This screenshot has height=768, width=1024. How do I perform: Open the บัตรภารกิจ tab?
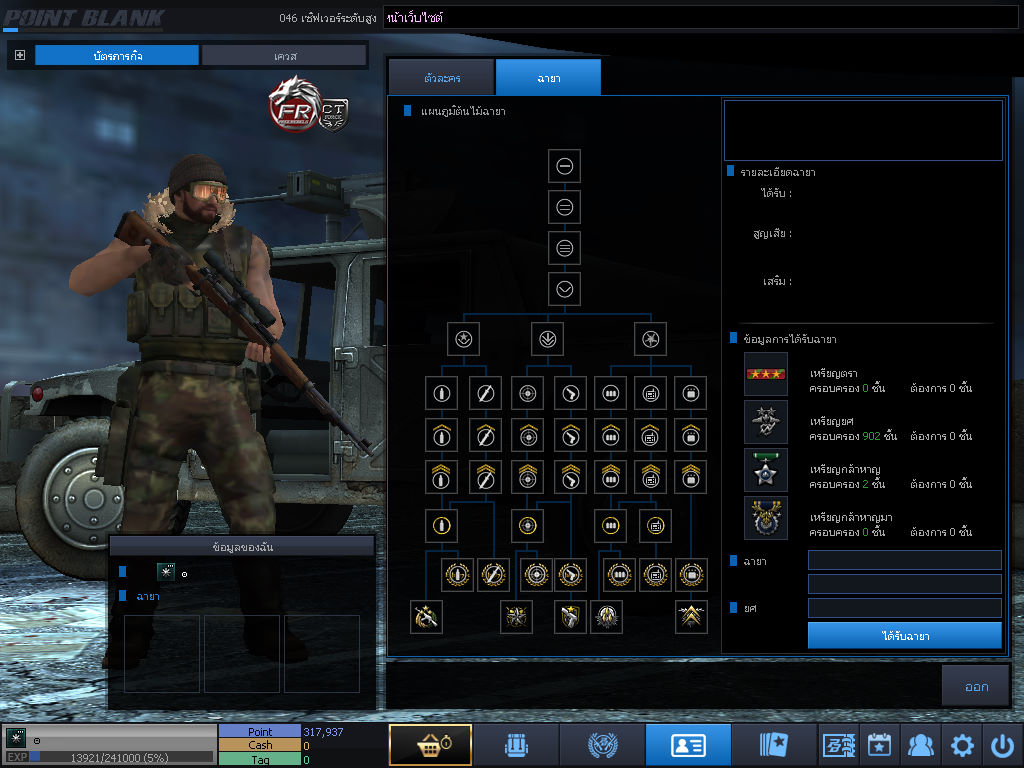[x=117, y=56]
